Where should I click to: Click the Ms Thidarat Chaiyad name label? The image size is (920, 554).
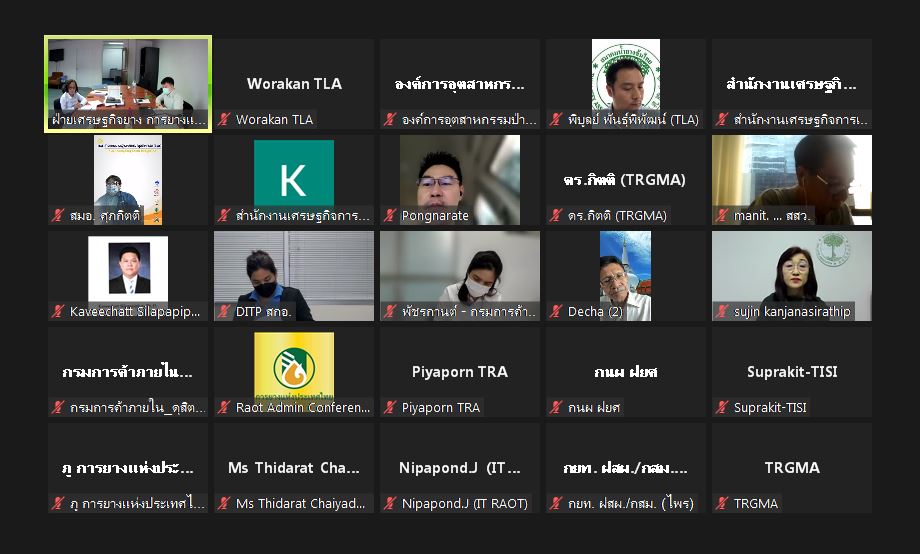(x=300, y=504)
